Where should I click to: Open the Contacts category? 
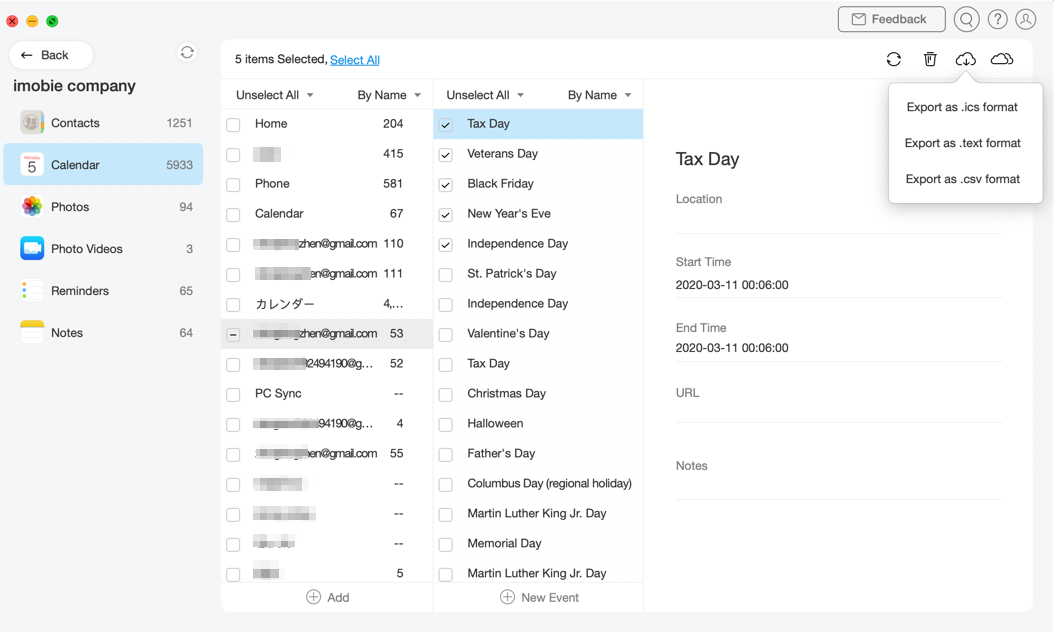[104, 123]
